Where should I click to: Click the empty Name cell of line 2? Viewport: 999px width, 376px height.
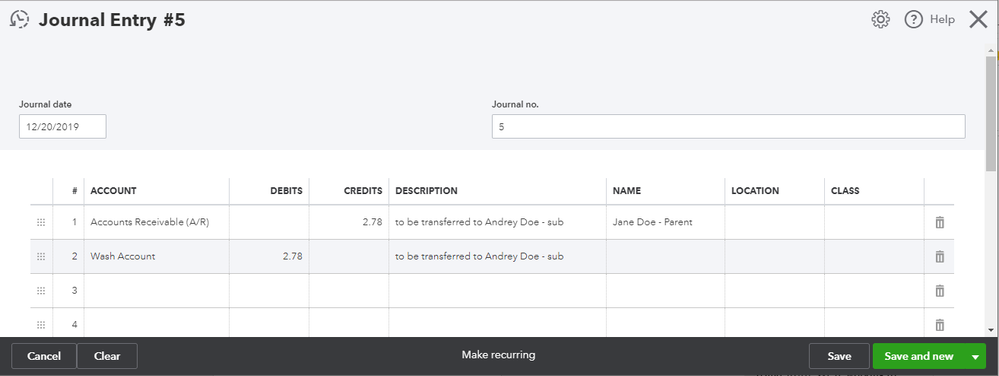pyautogui.click(x=665, y=256)
